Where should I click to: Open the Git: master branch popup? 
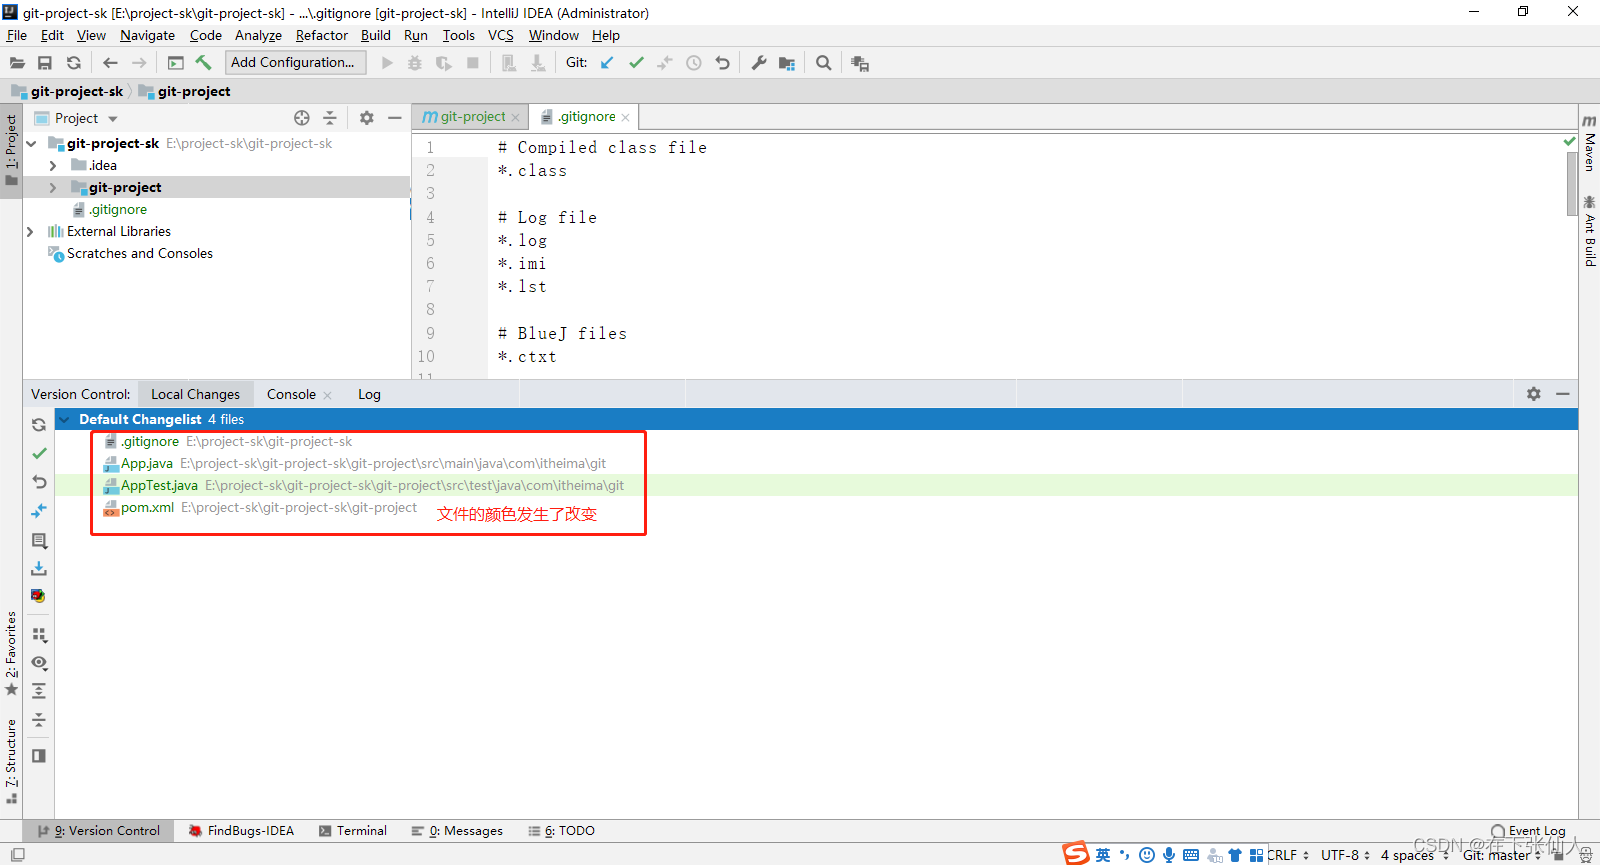tap(1501, 855)
